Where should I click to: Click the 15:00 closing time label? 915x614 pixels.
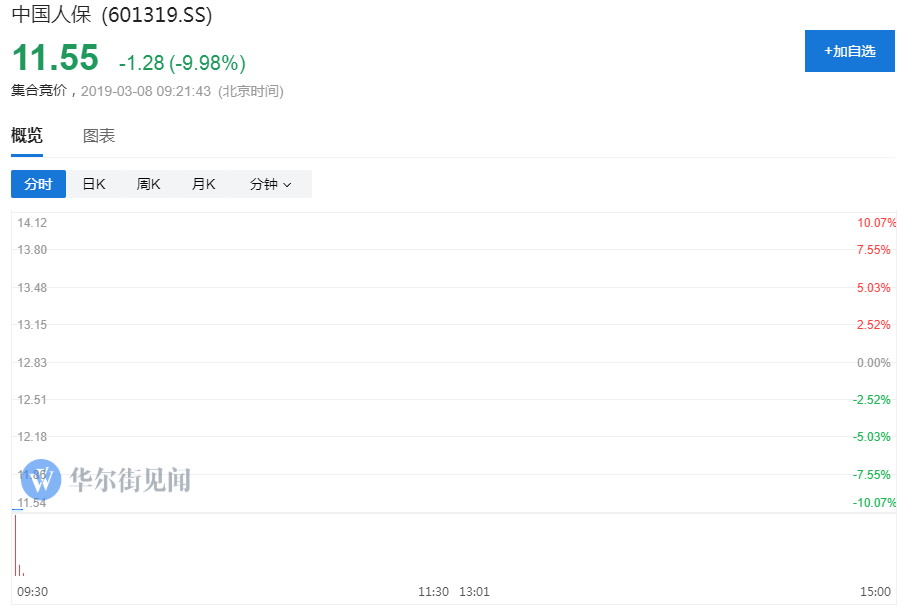pyautogui.click(x=875, y=592)
